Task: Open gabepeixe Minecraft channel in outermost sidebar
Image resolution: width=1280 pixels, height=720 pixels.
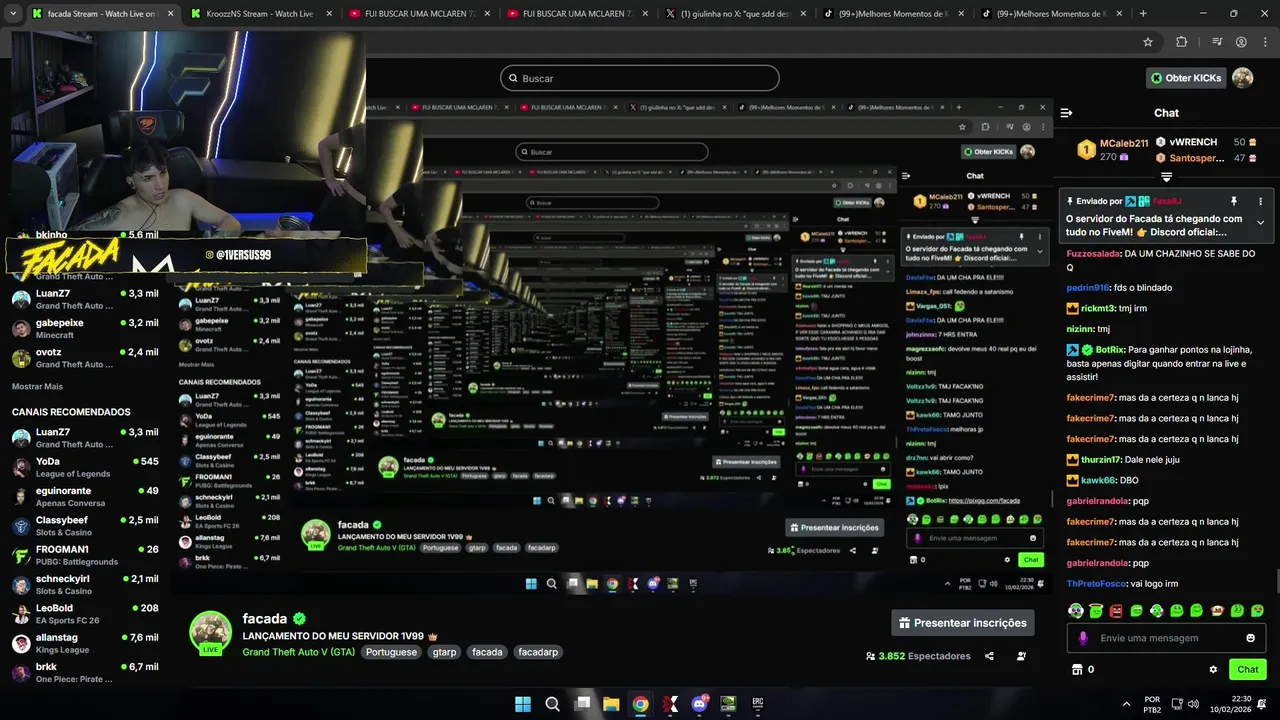Action: coord(85,328)
